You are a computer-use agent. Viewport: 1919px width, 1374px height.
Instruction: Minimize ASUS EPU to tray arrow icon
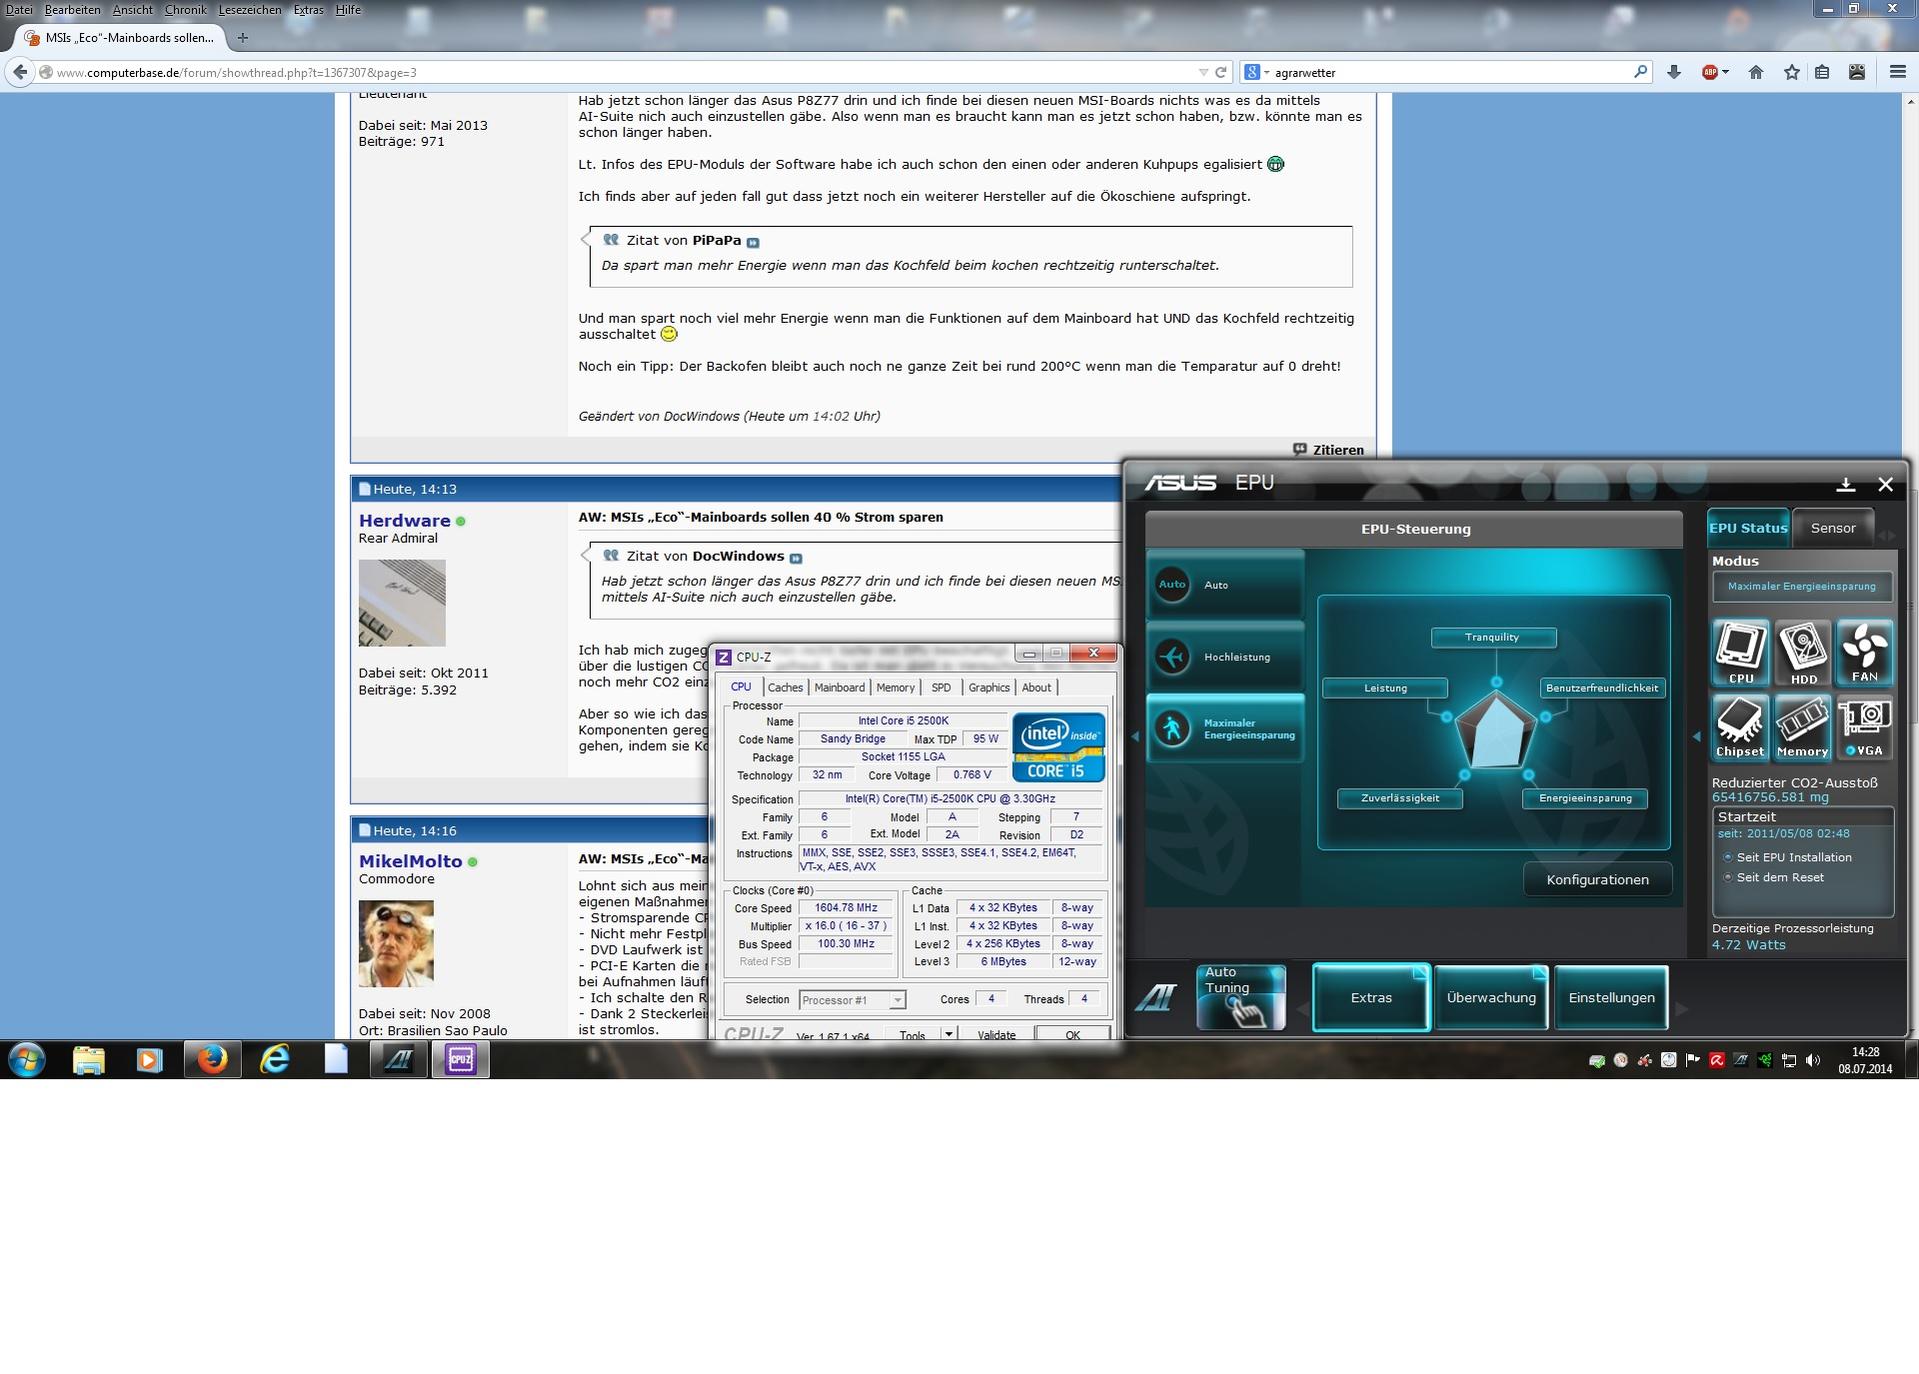pos(1846,484)
